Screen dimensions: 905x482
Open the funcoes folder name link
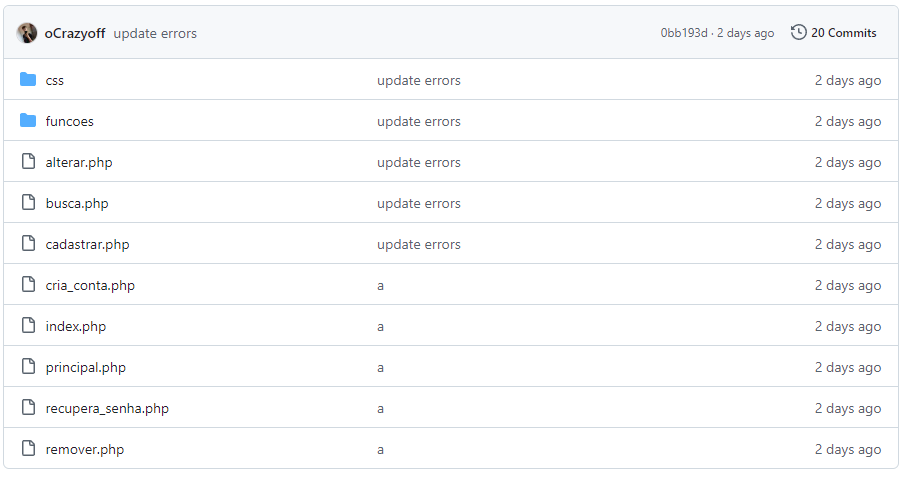pos(69,121)
